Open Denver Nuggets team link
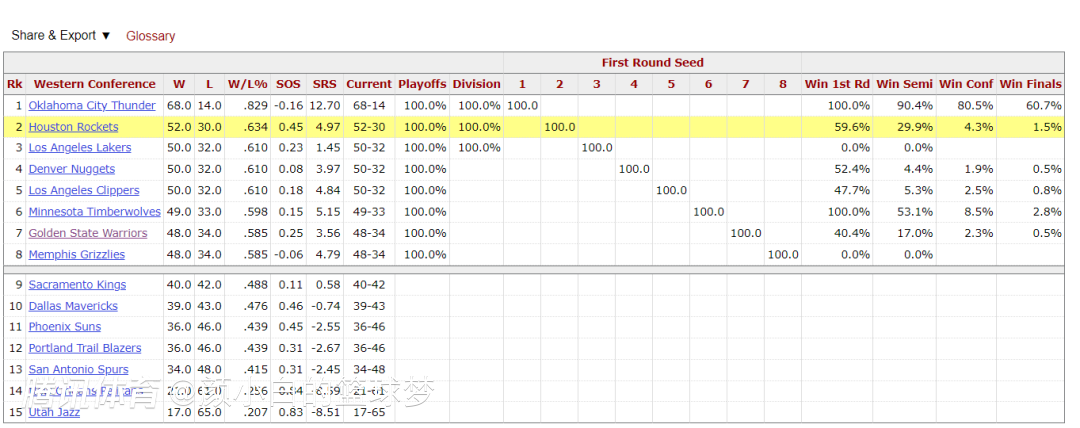The image size is (1080, 428). click(x=72, y=169)
